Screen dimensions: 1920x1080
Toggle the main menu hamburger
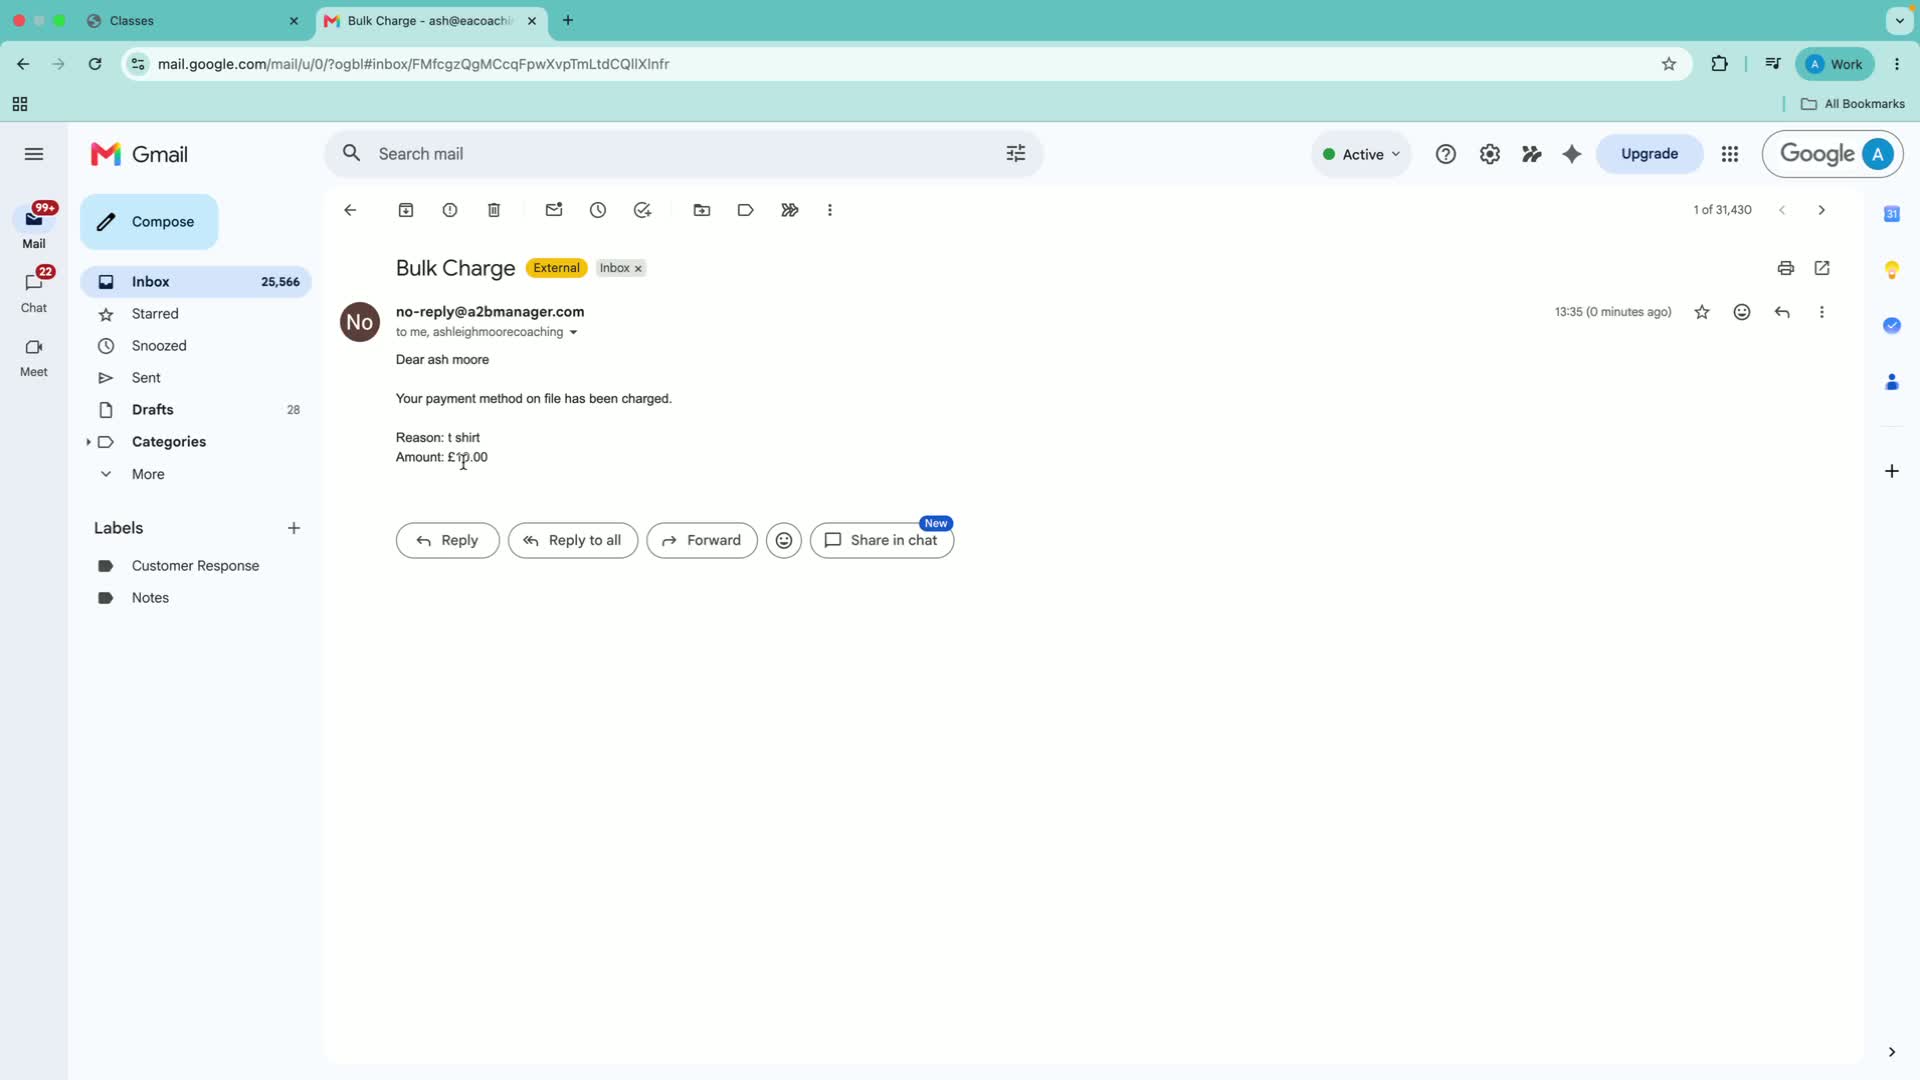click(x=34, y=154)
